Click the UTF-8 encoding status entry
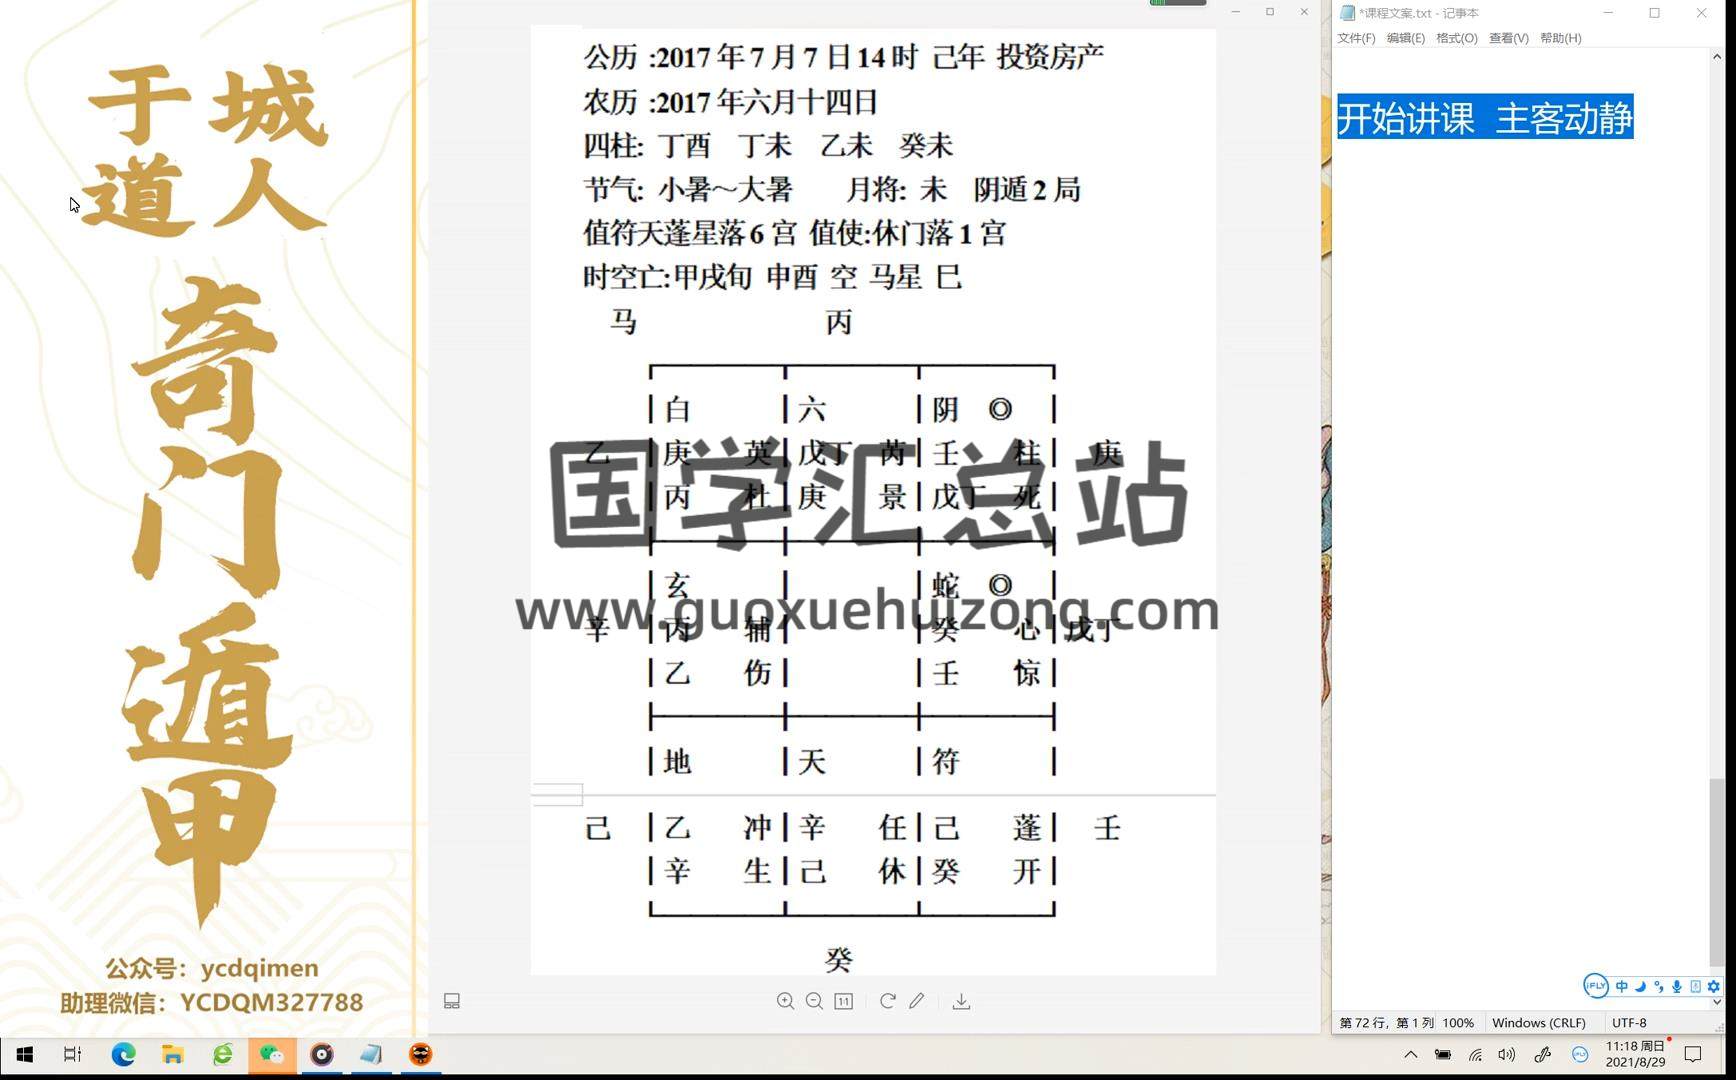1736x1080 pixels. 1629,1023
